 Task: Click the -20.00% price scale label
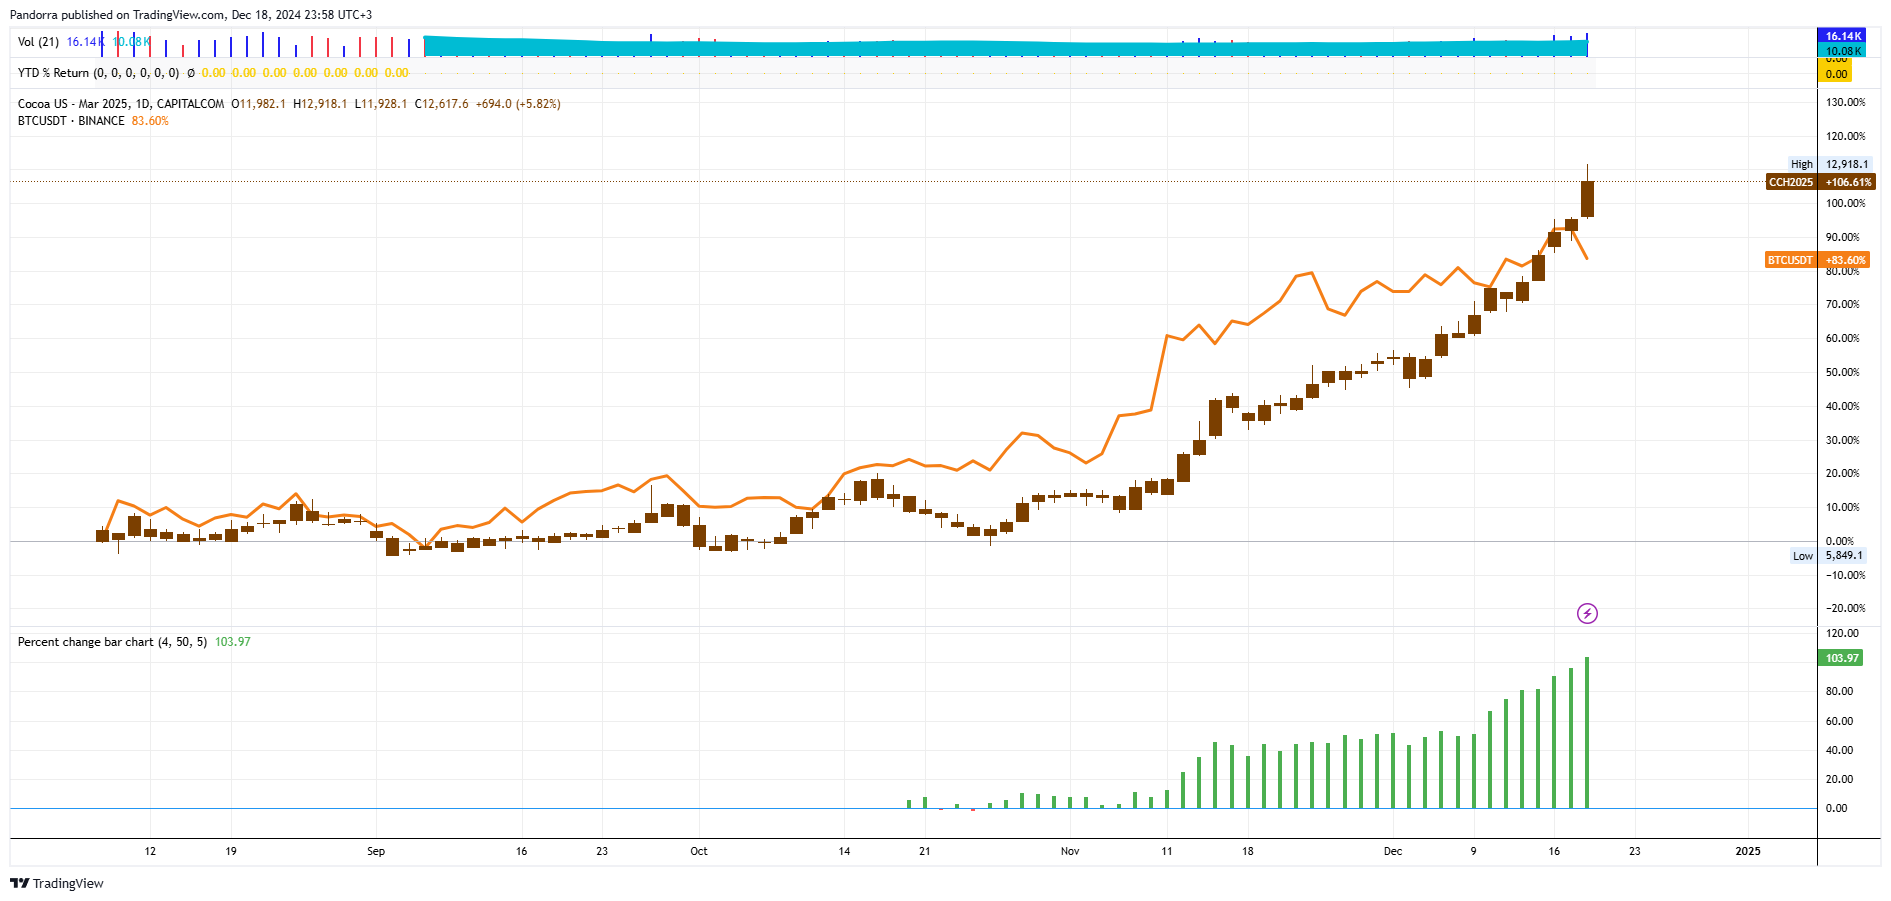pyautogui.click(x=1846, y=609)
